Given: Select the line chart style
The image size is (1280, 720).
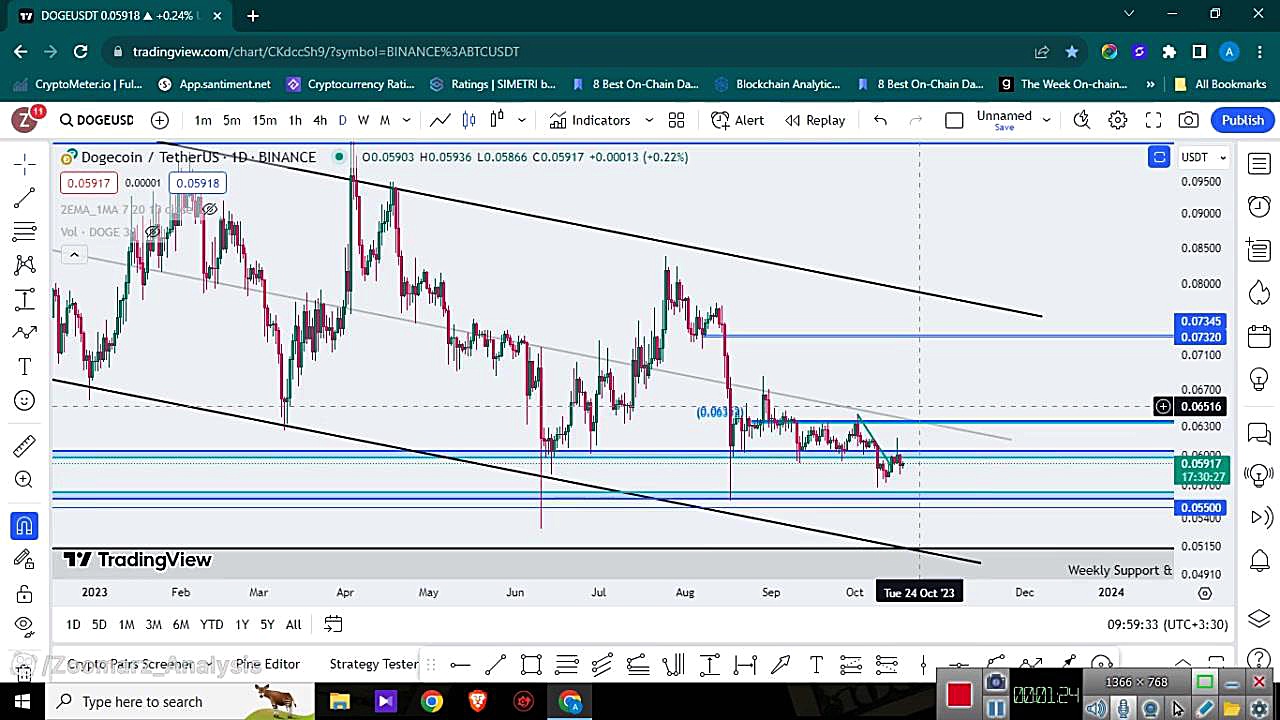Looking at the screenshot, I should 440,120.
